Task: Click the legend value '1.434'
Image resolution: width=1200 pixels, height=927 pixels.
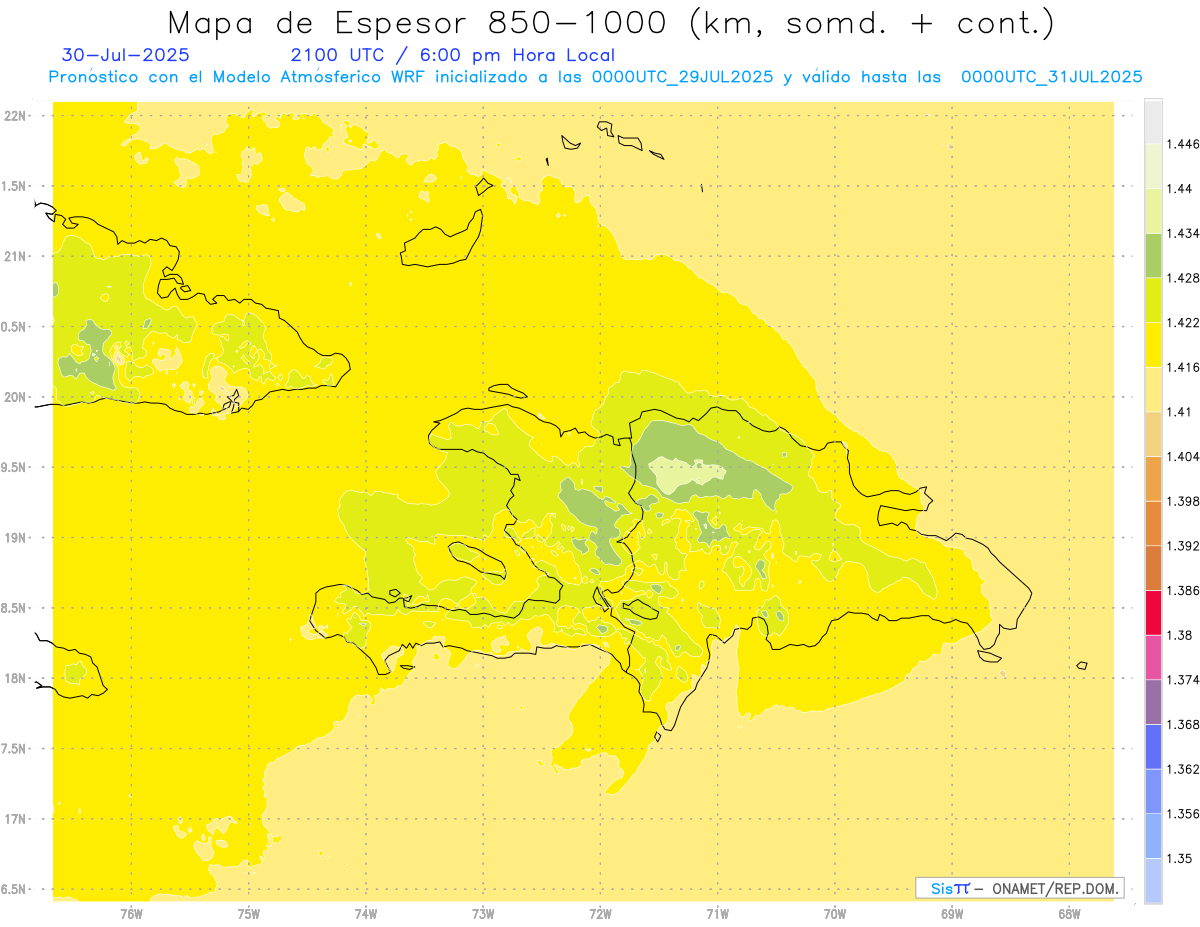Action: tap(1182, 233)
